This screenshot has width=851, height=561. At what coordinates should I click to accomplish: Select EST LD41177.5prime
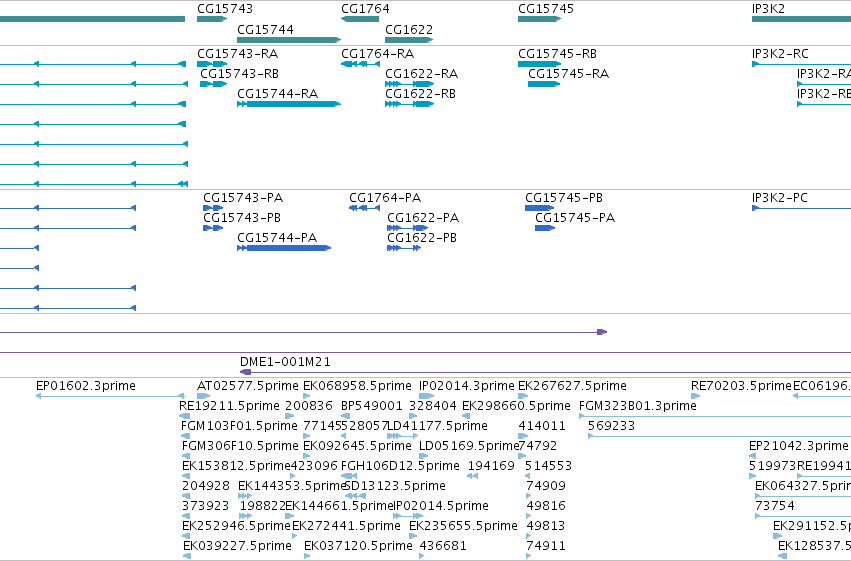[x=437, y=426]
